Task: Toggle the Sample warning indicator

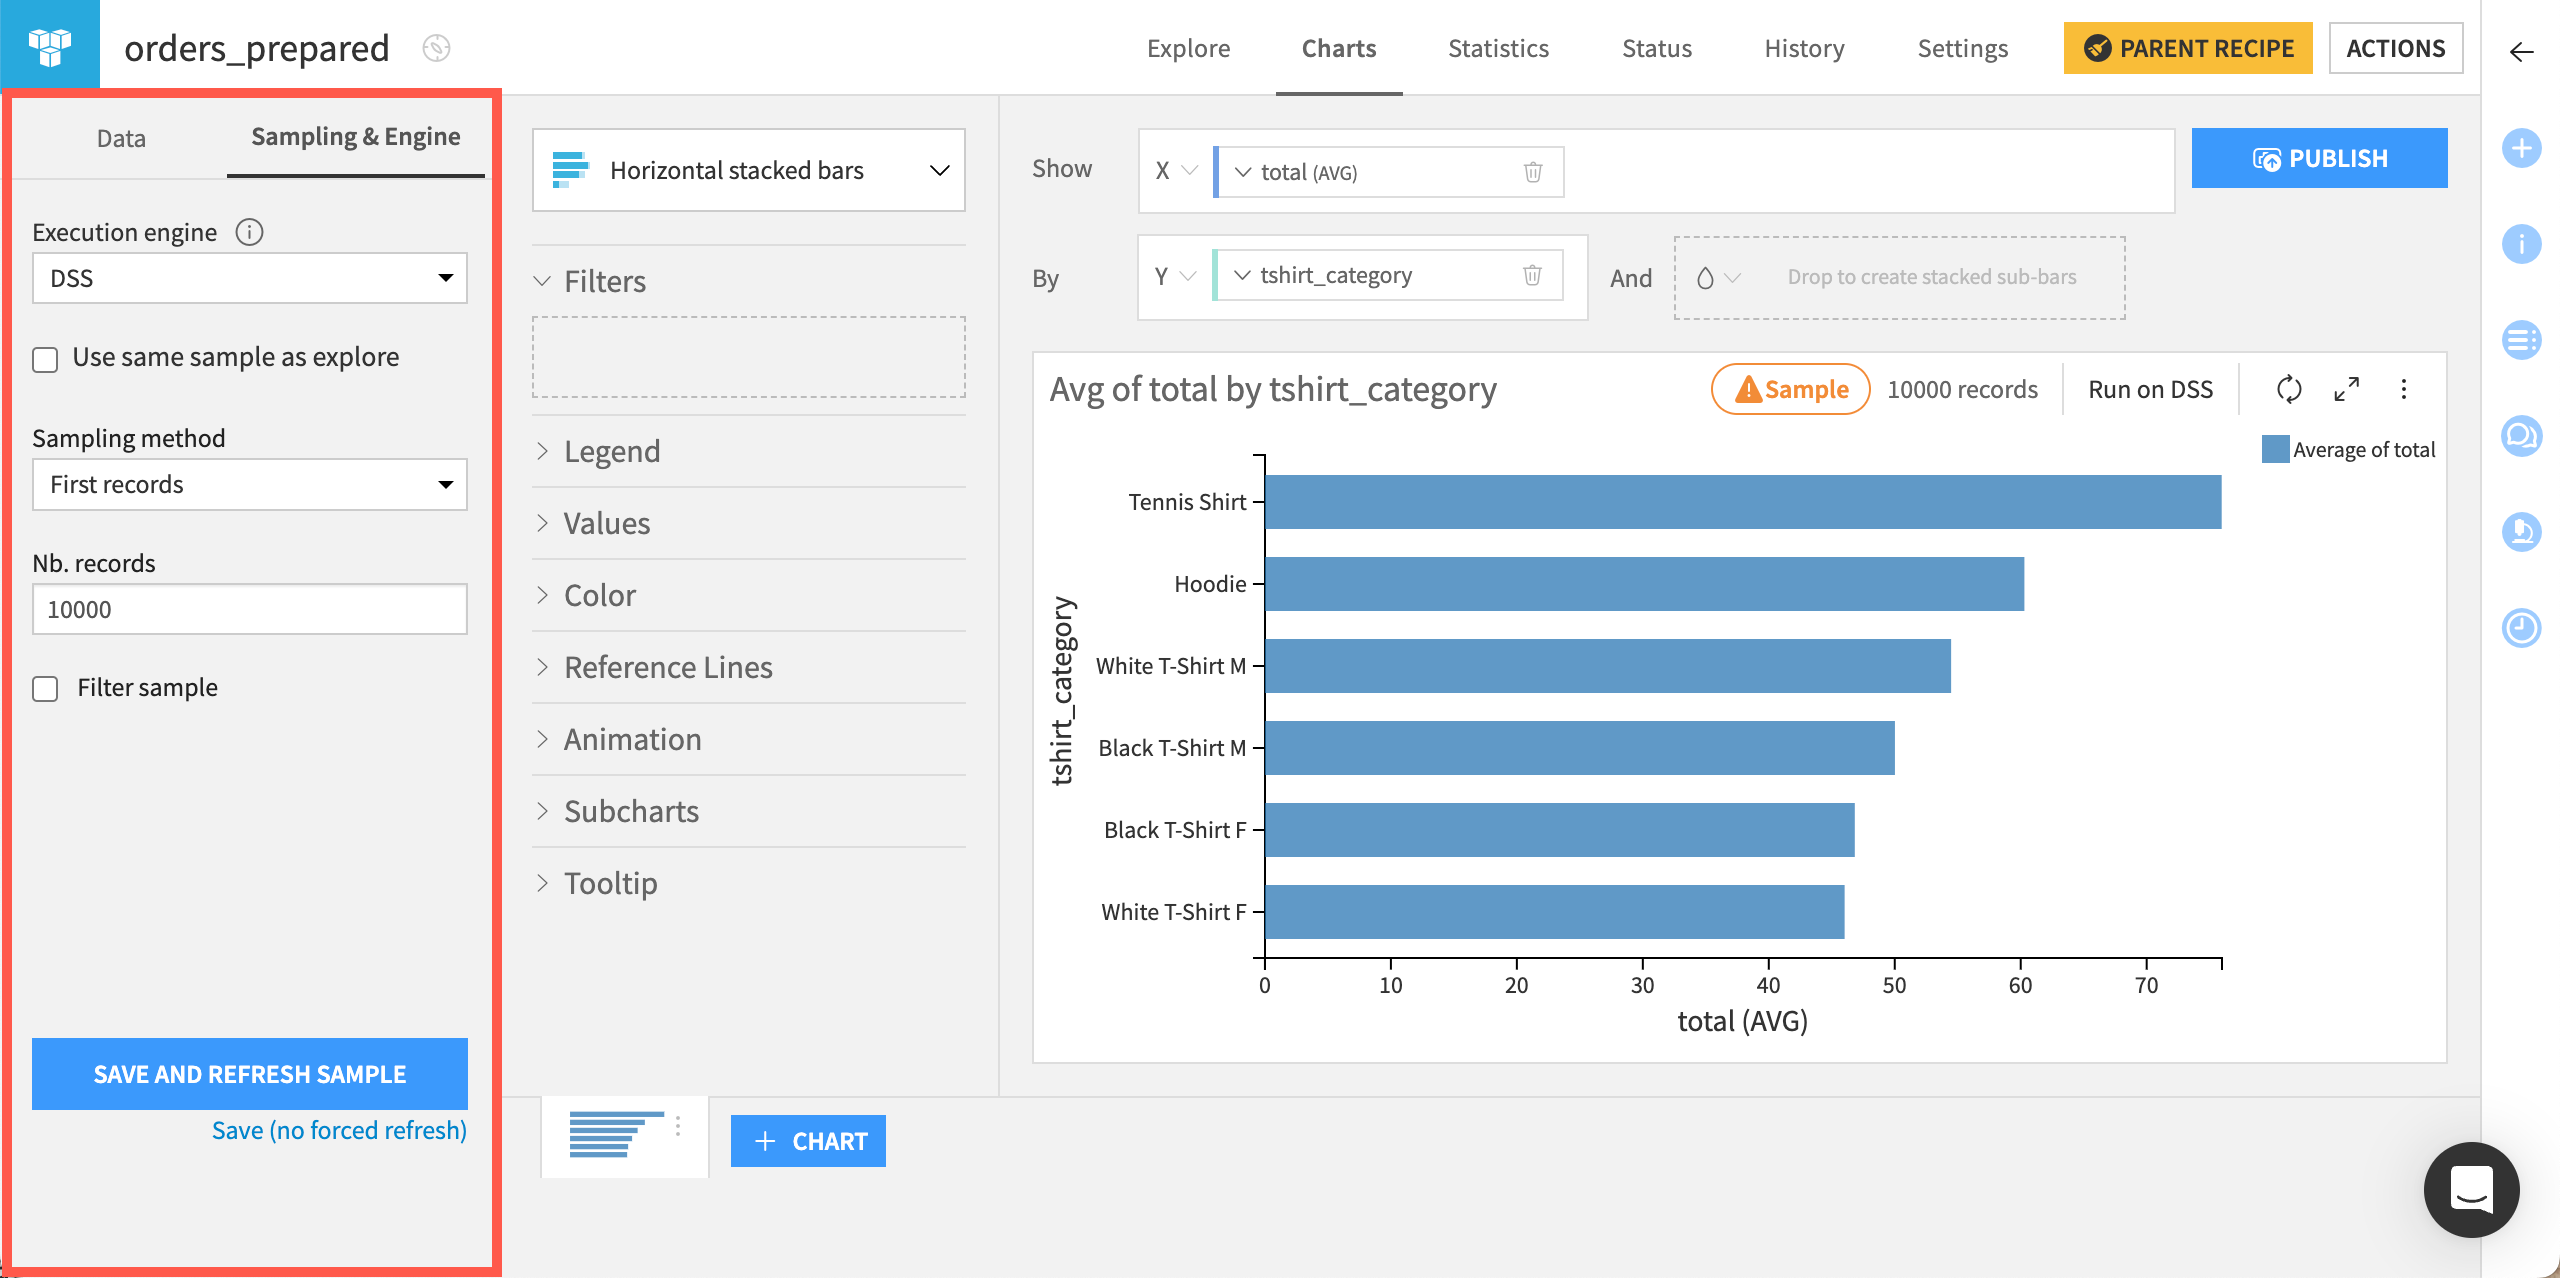Action: (1789, 389)
